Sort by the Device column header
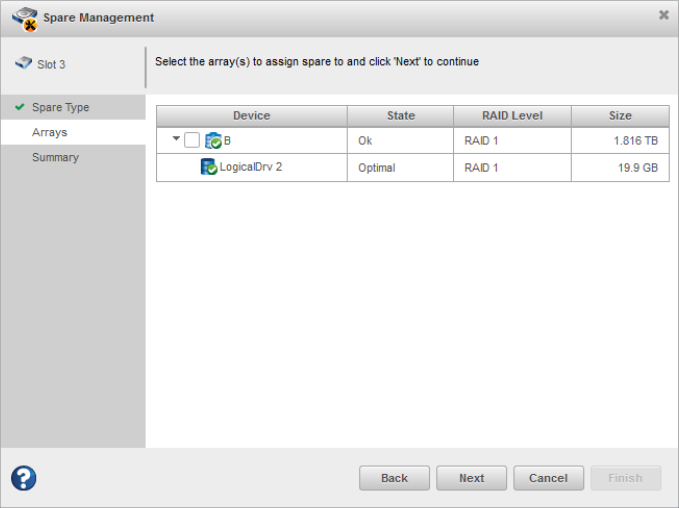This screenshot has height=508, width=679. point(251,116)
